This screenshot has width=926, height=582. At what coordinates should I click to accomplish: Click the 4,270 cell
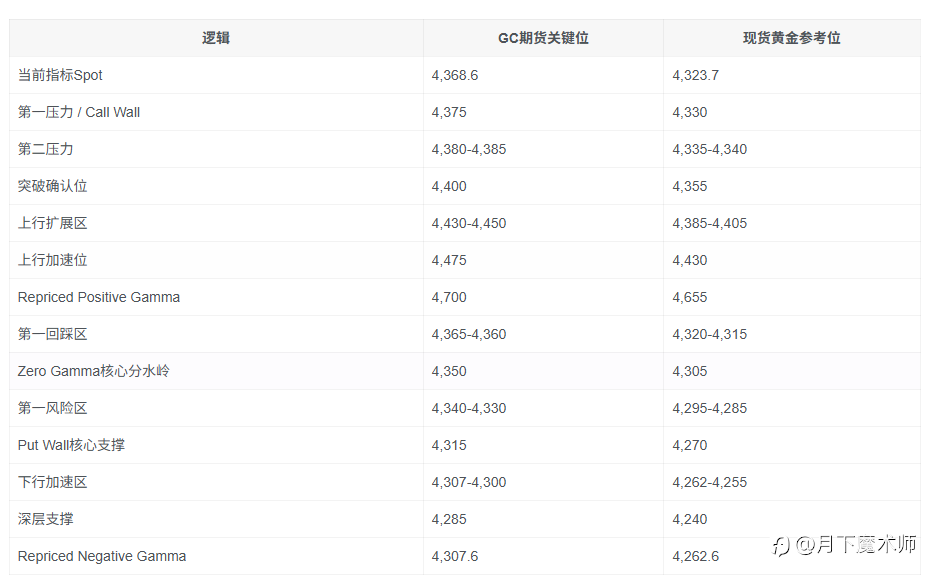[690, 446]
